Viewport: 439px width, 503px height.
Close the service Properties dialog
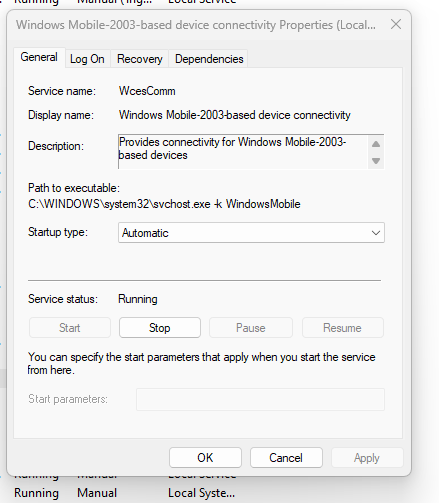pos(396,24)
